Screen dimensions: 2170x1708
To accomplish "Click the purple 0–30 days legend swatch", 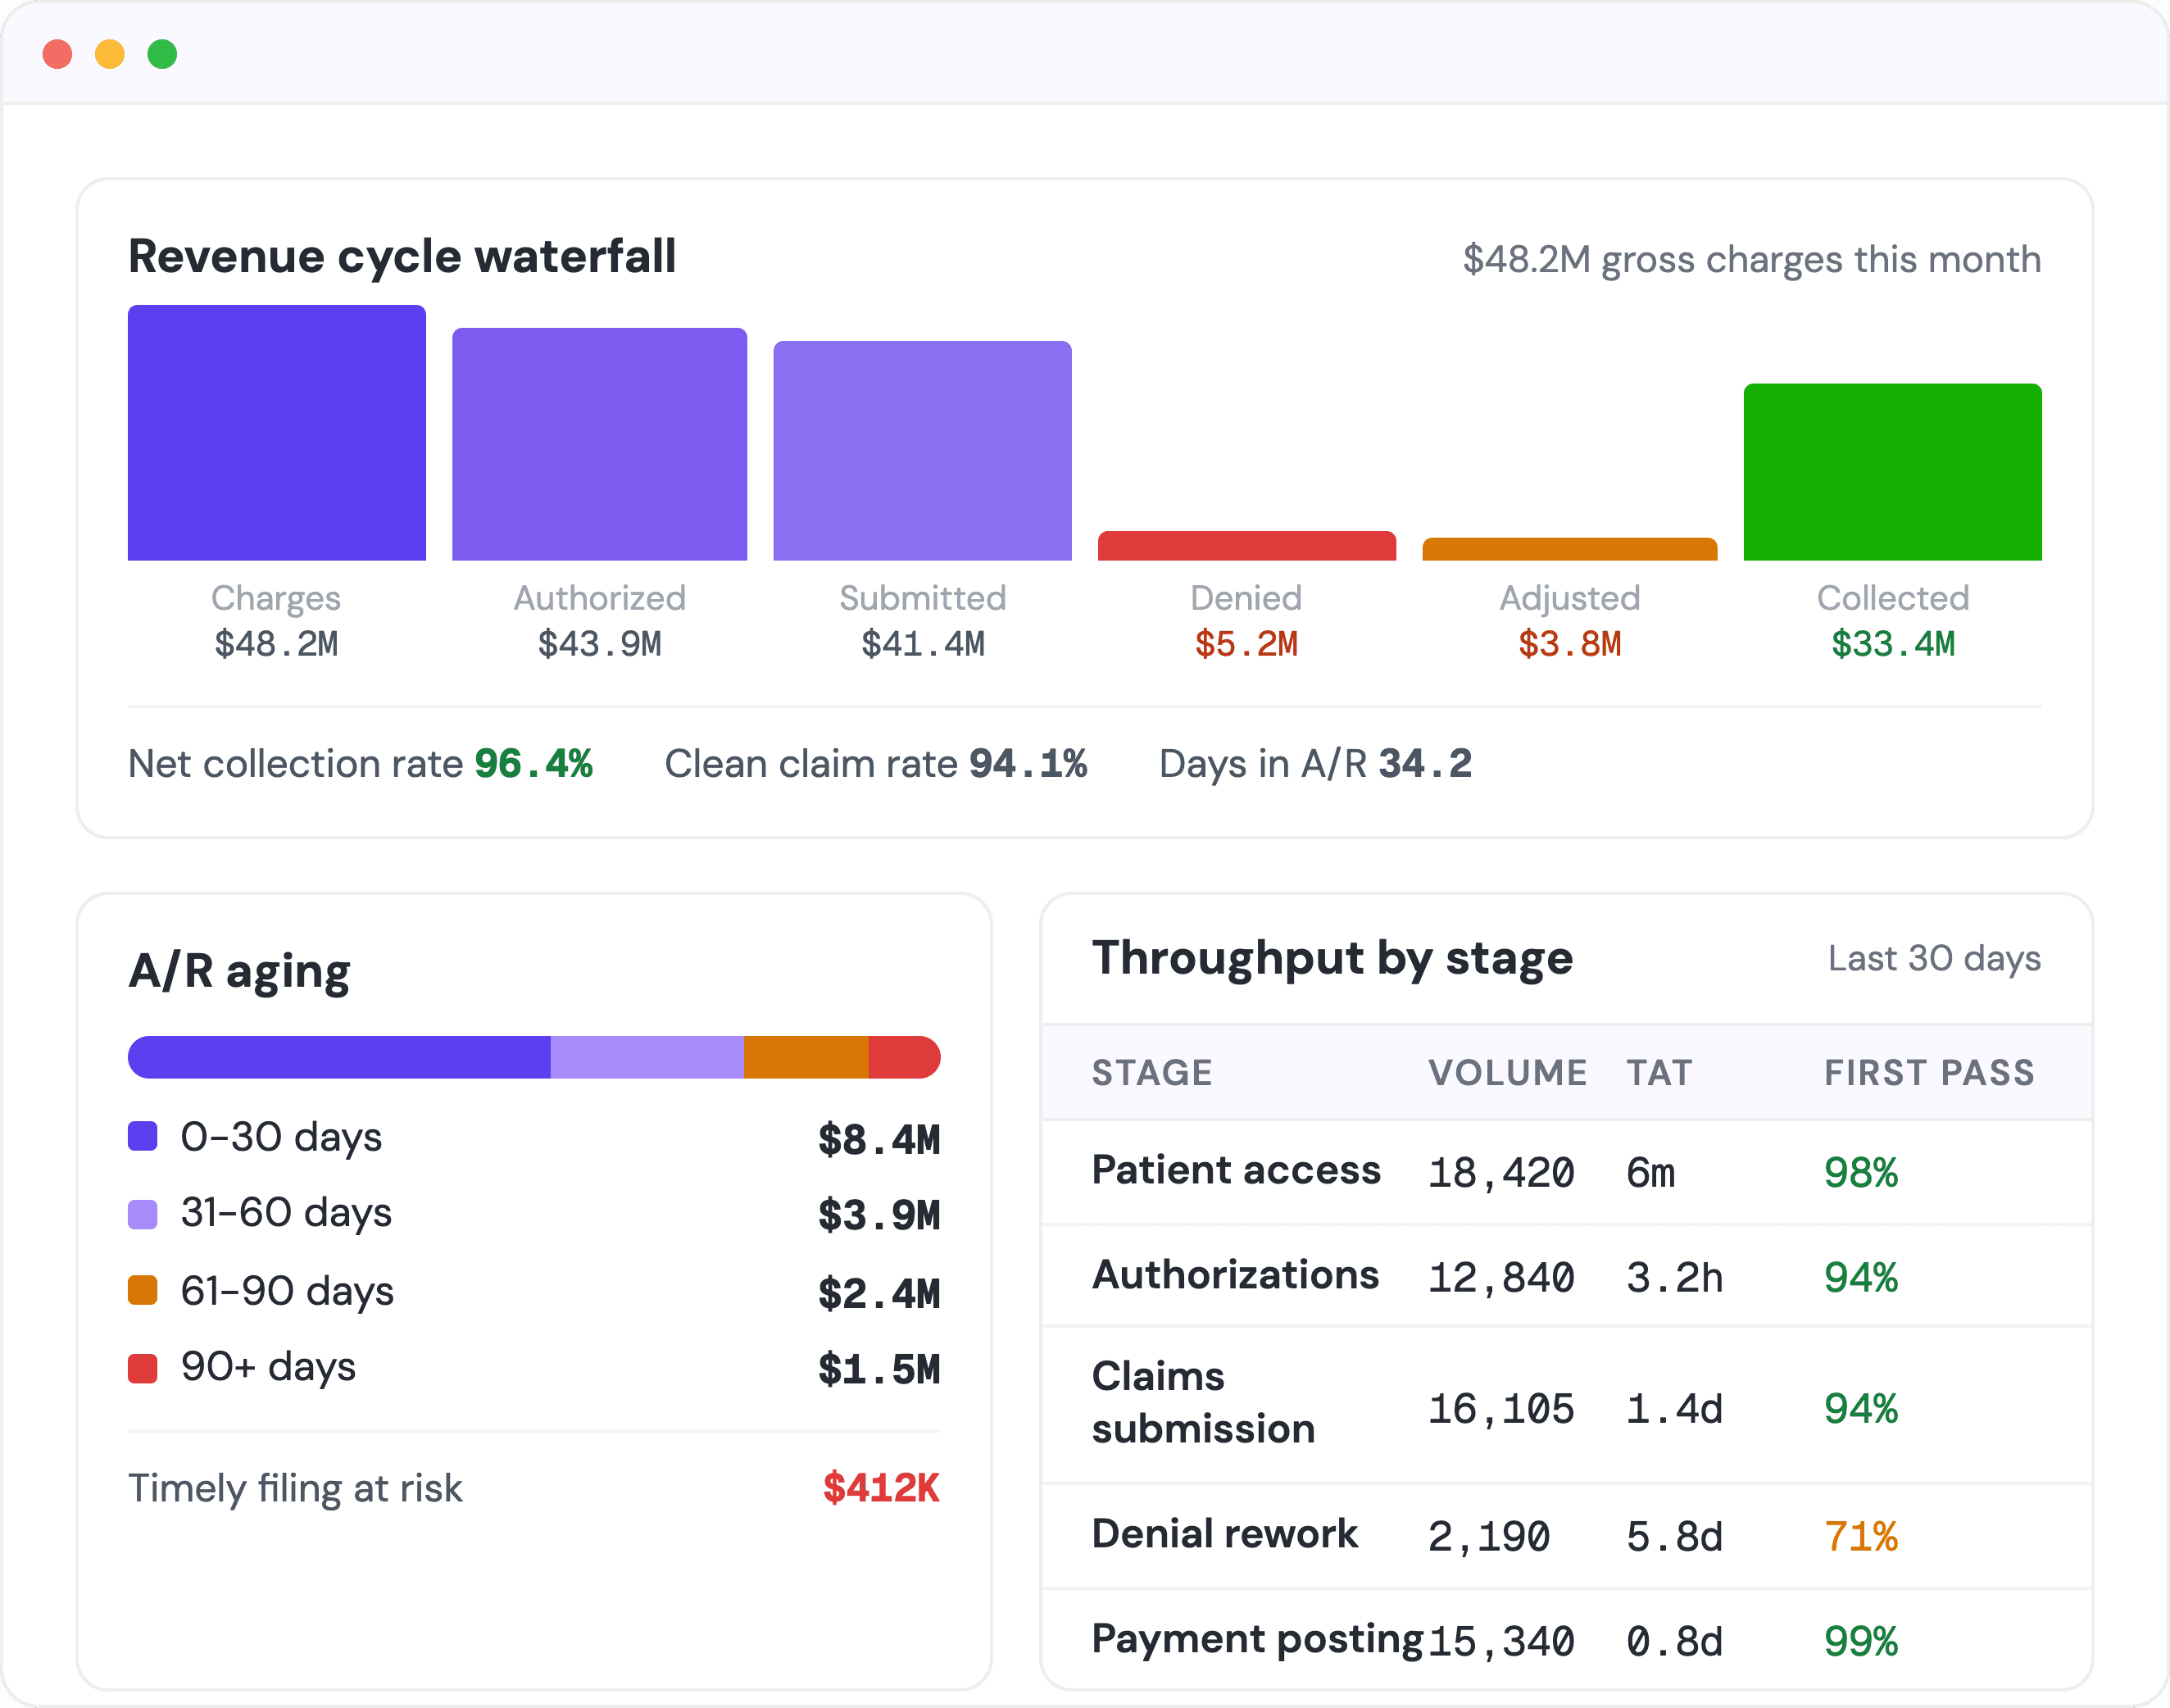I will 143,1136.
